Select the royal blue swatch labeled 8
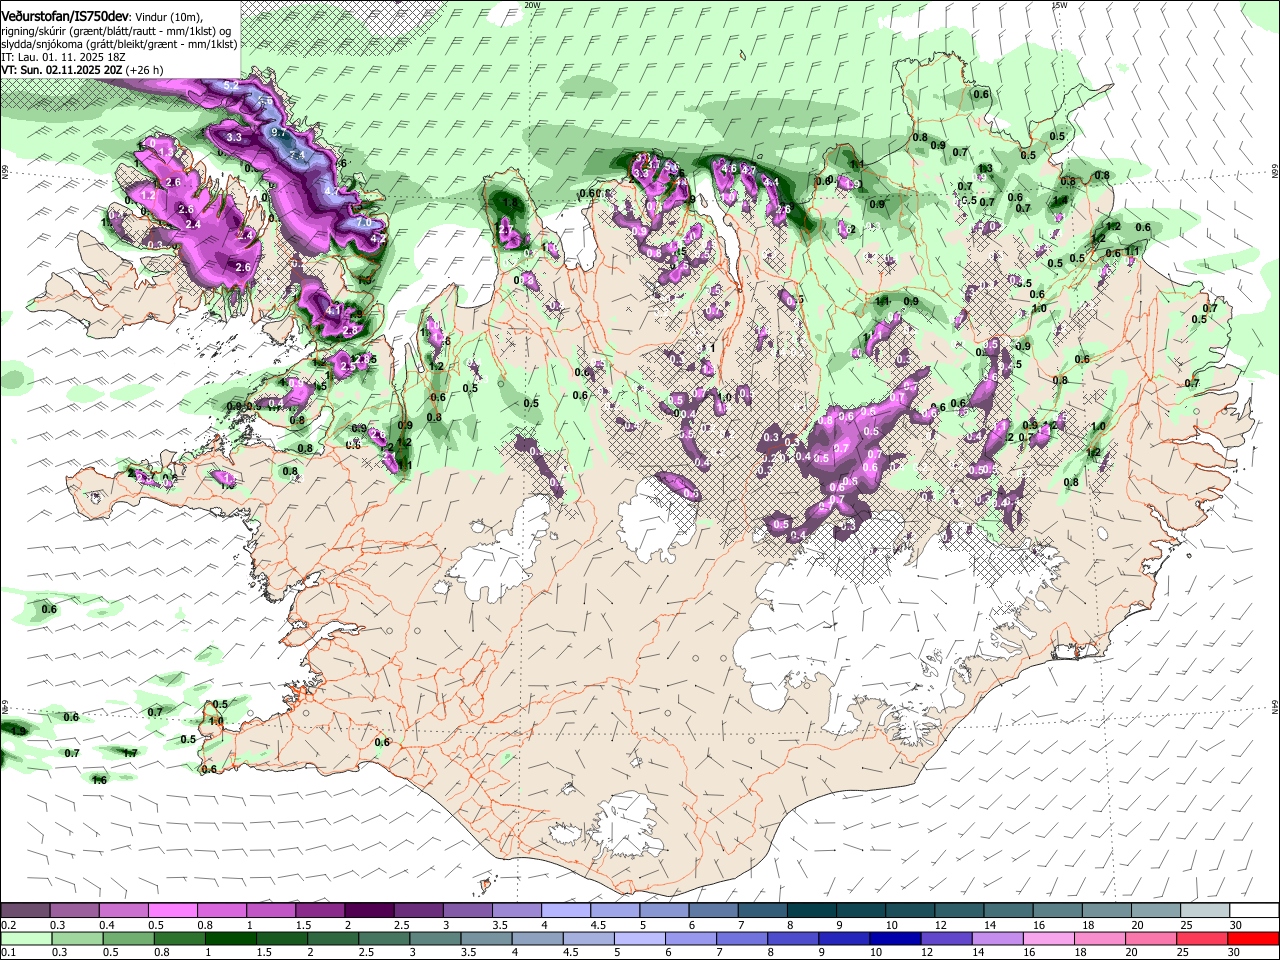Image resolution: width=1280 pixels, height=960 pixels. (x=793, y=938)
